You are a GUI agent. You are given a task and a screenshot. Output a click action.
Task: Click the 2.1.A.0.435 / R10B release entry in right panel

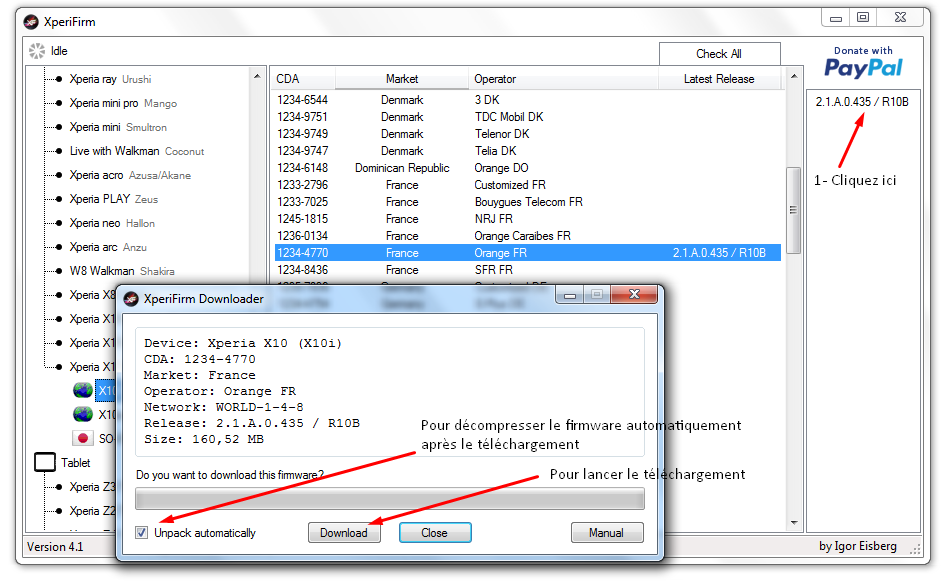tap(862, 102)
